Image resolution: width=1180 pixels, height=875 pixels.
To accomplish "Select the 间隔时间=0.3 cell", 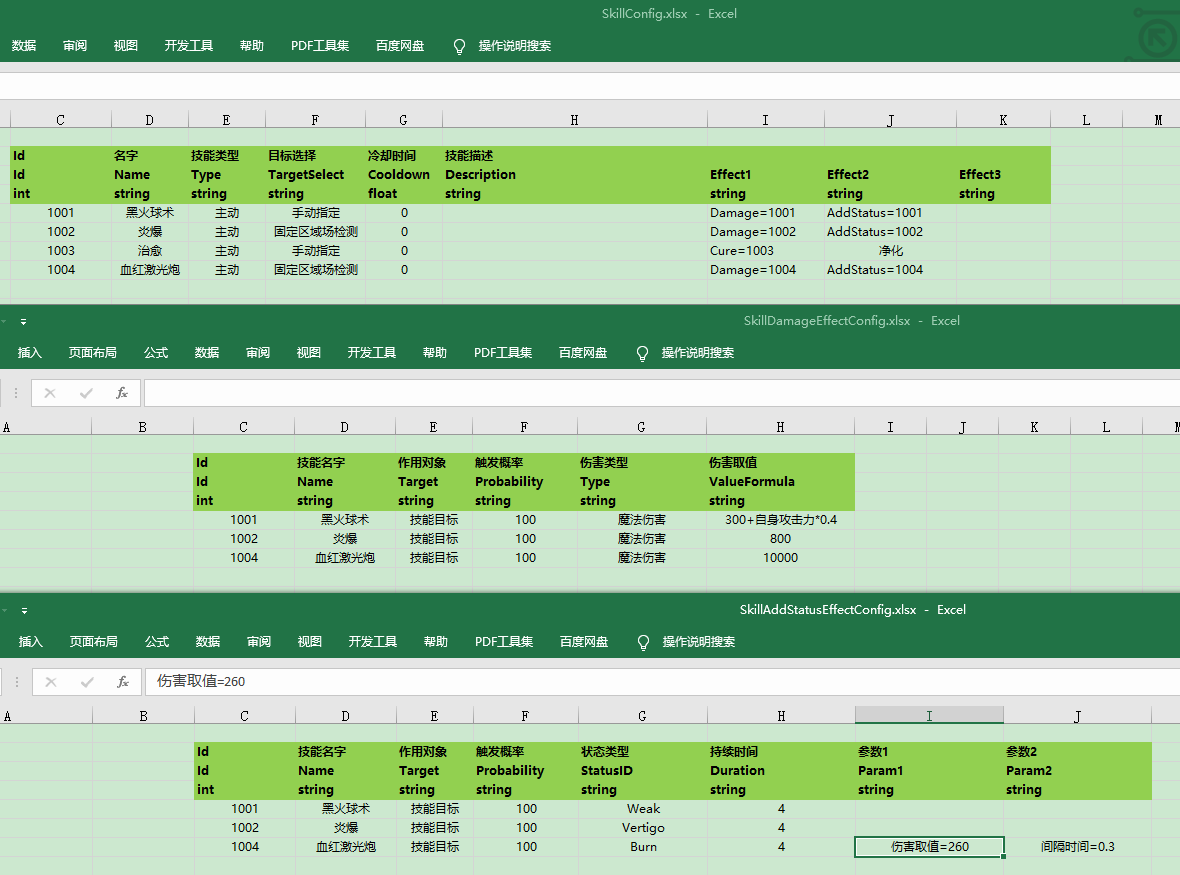I will pyautogui.click(x=1077, y=846).
